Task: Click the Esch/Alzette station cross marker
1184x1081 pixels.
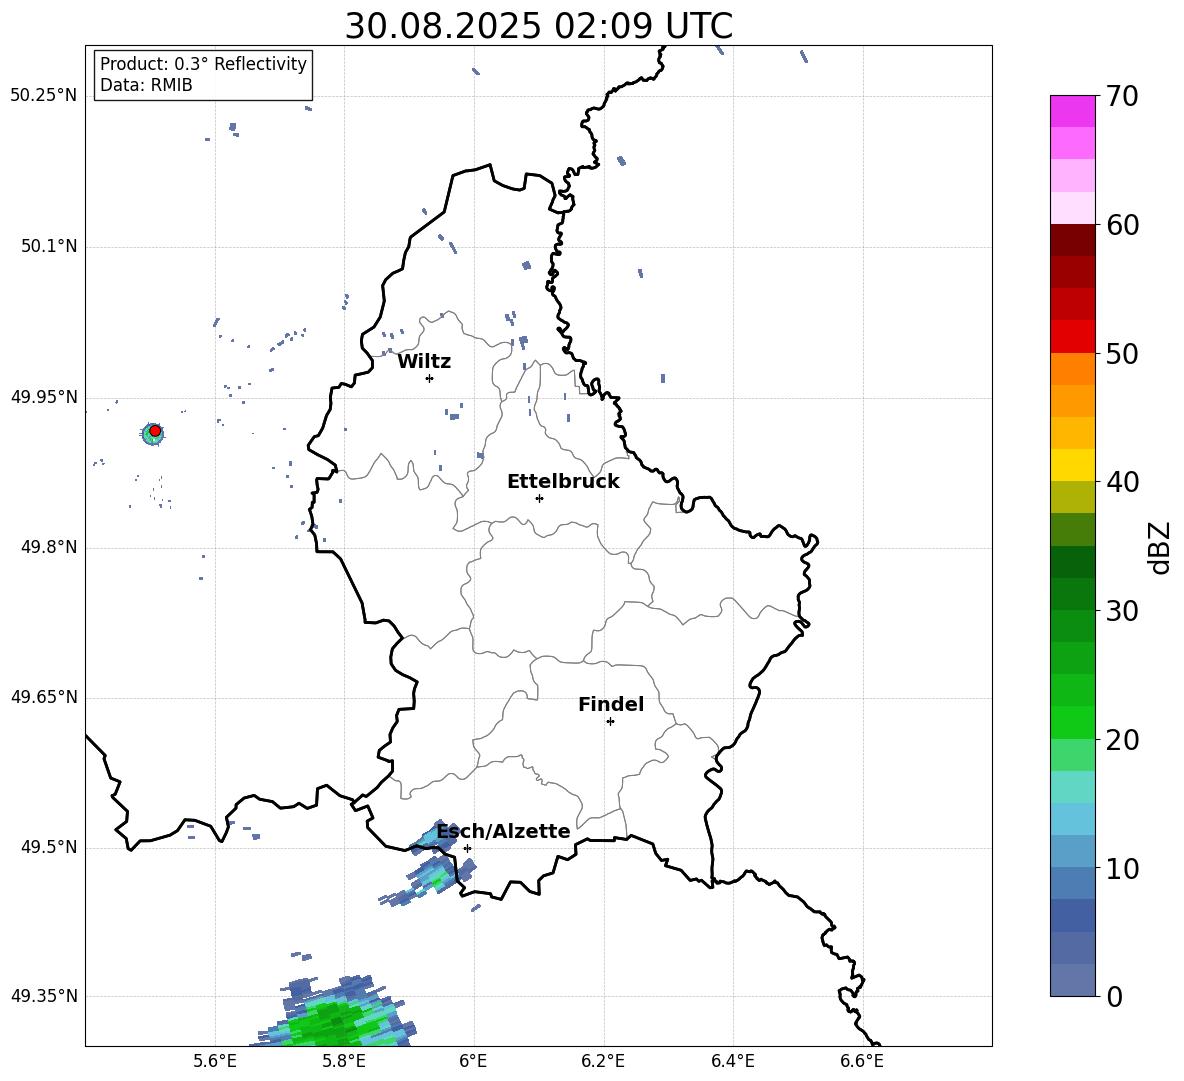Action: pos(467,848)
